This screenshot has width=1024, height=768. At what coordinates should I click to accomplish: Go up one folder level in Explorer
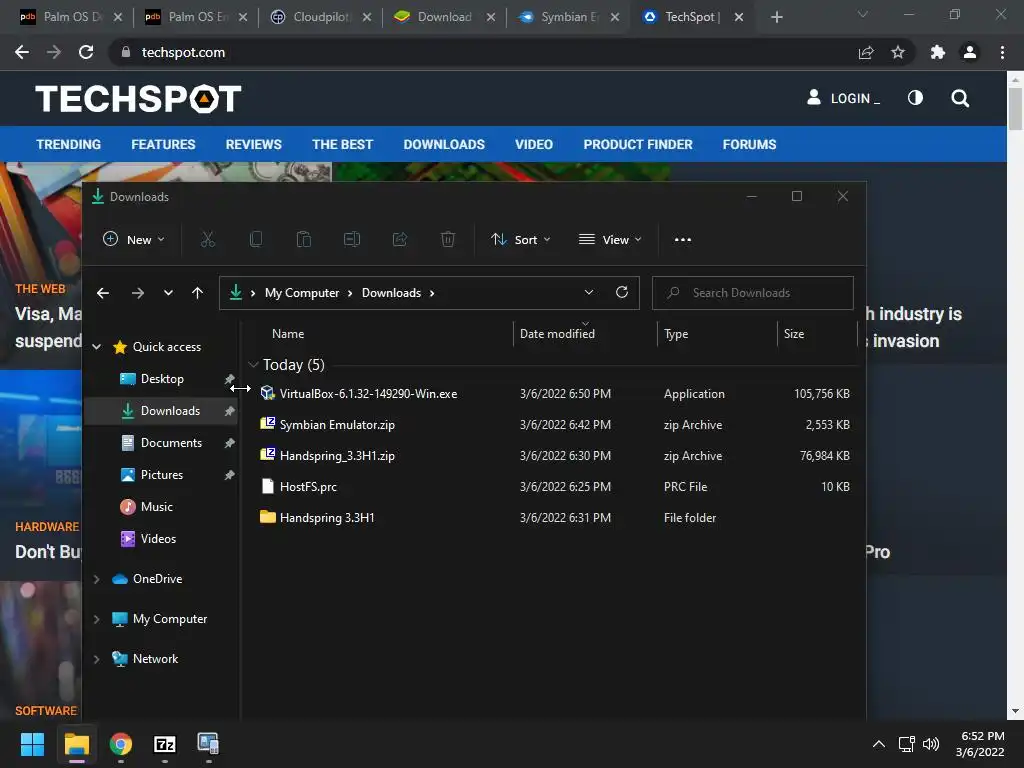point(197,293)
